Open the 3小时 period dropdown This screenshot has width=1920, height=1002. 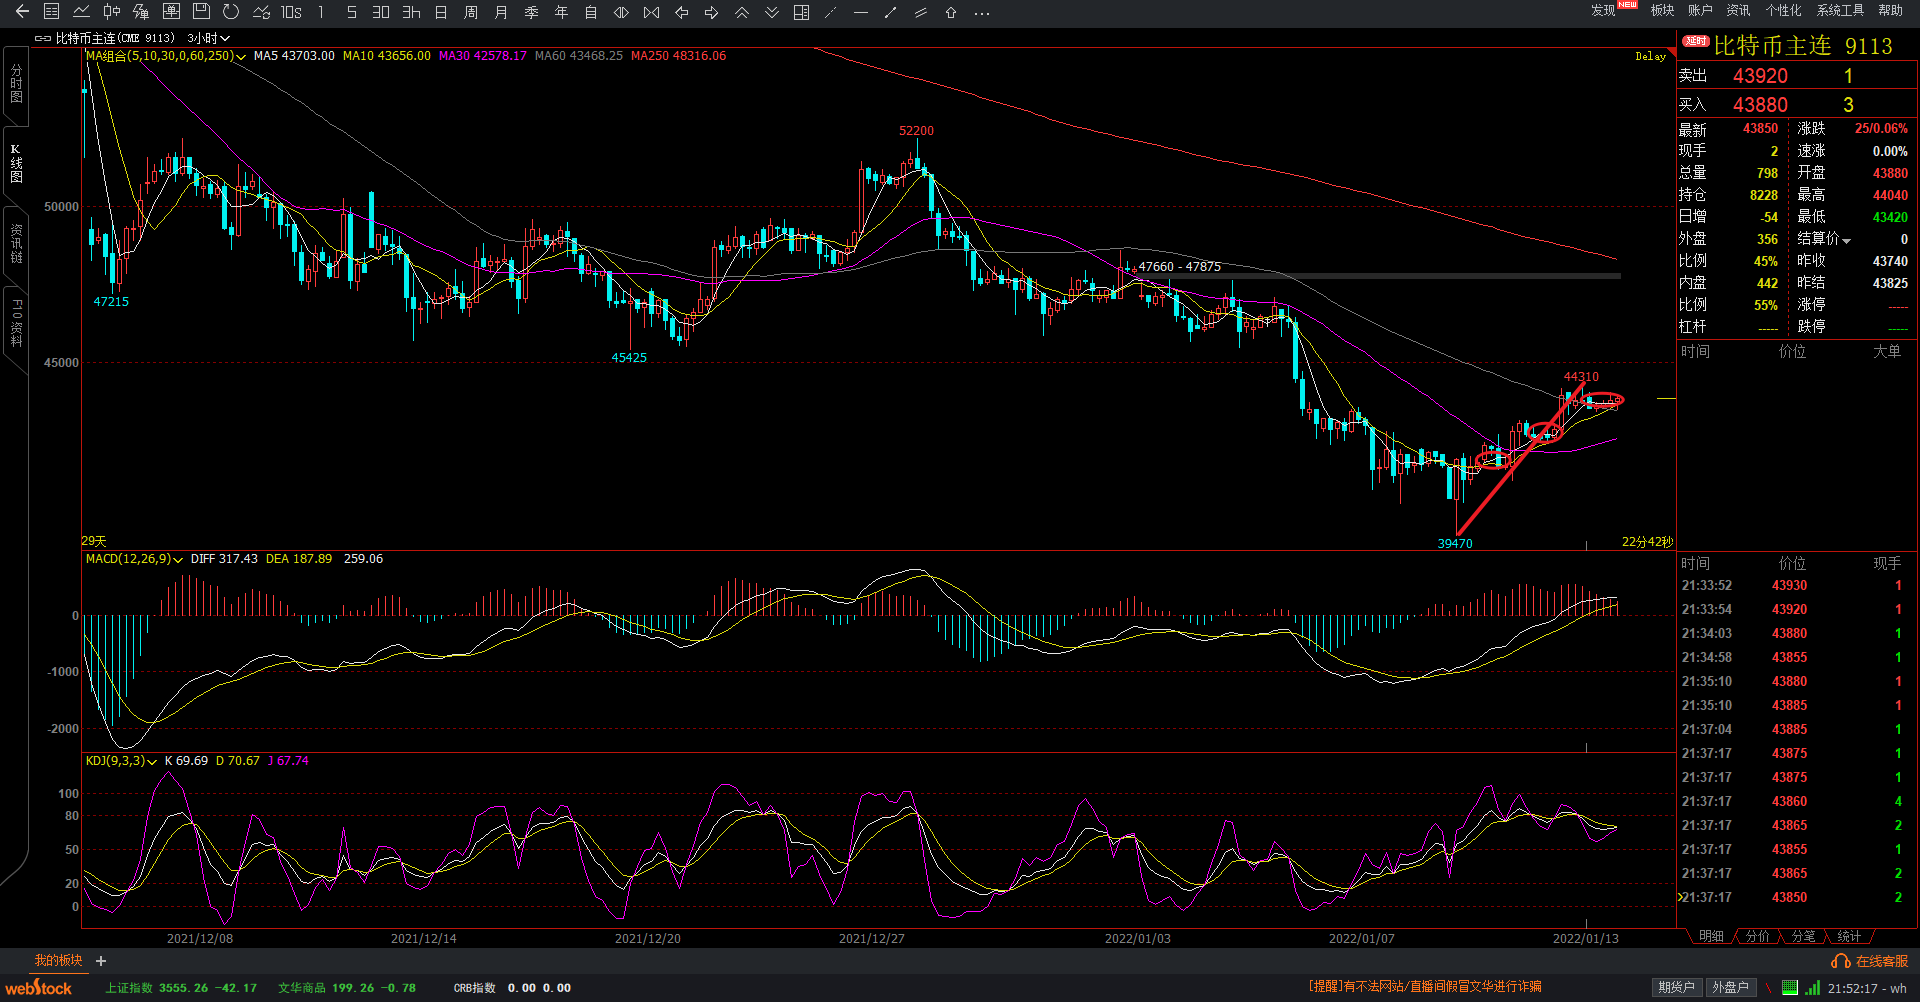208,38
